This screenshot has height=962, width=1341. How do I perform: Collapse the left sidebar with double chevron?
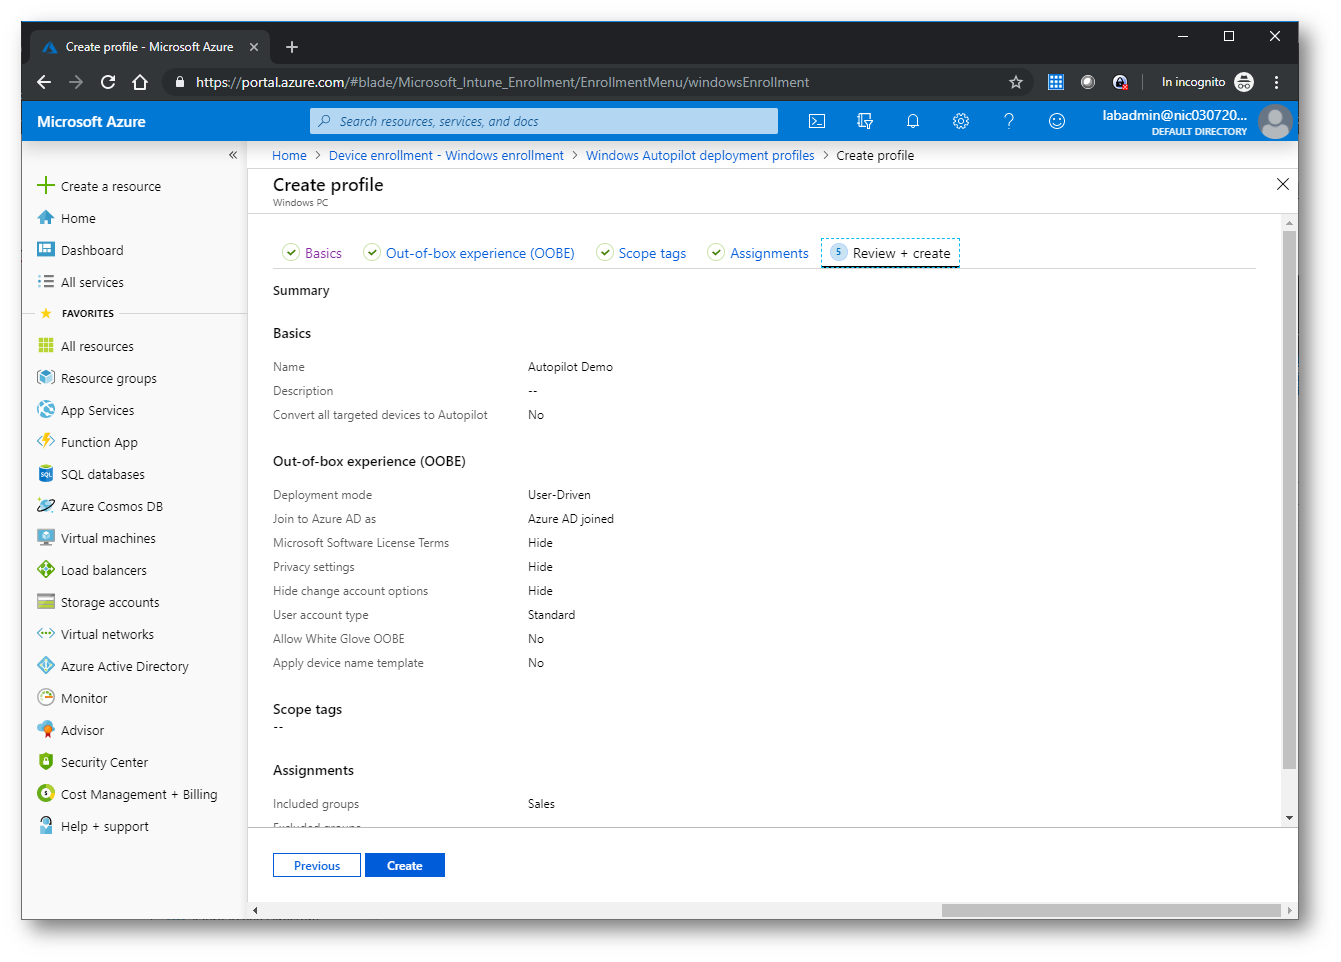click(233, 155)
